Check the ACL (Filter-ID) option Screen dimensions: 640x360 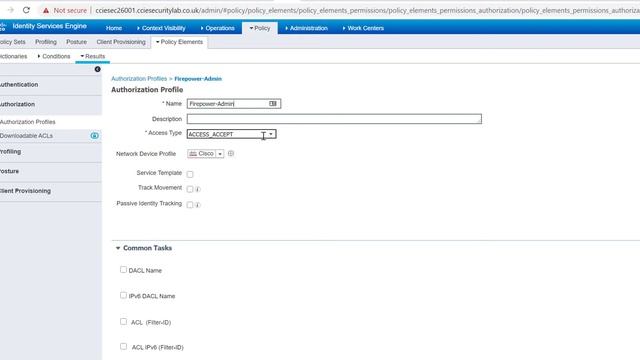pyautogui.click(x=123, y=322)
